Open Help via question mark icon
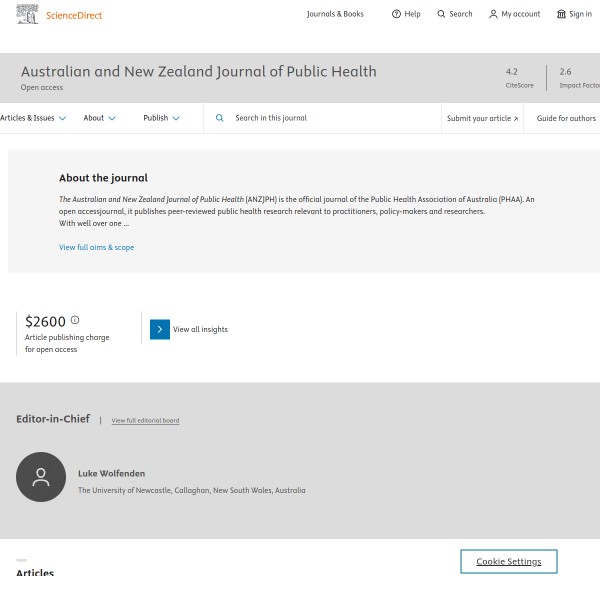Viewport: 600px width, 600px height. (396, 14)
